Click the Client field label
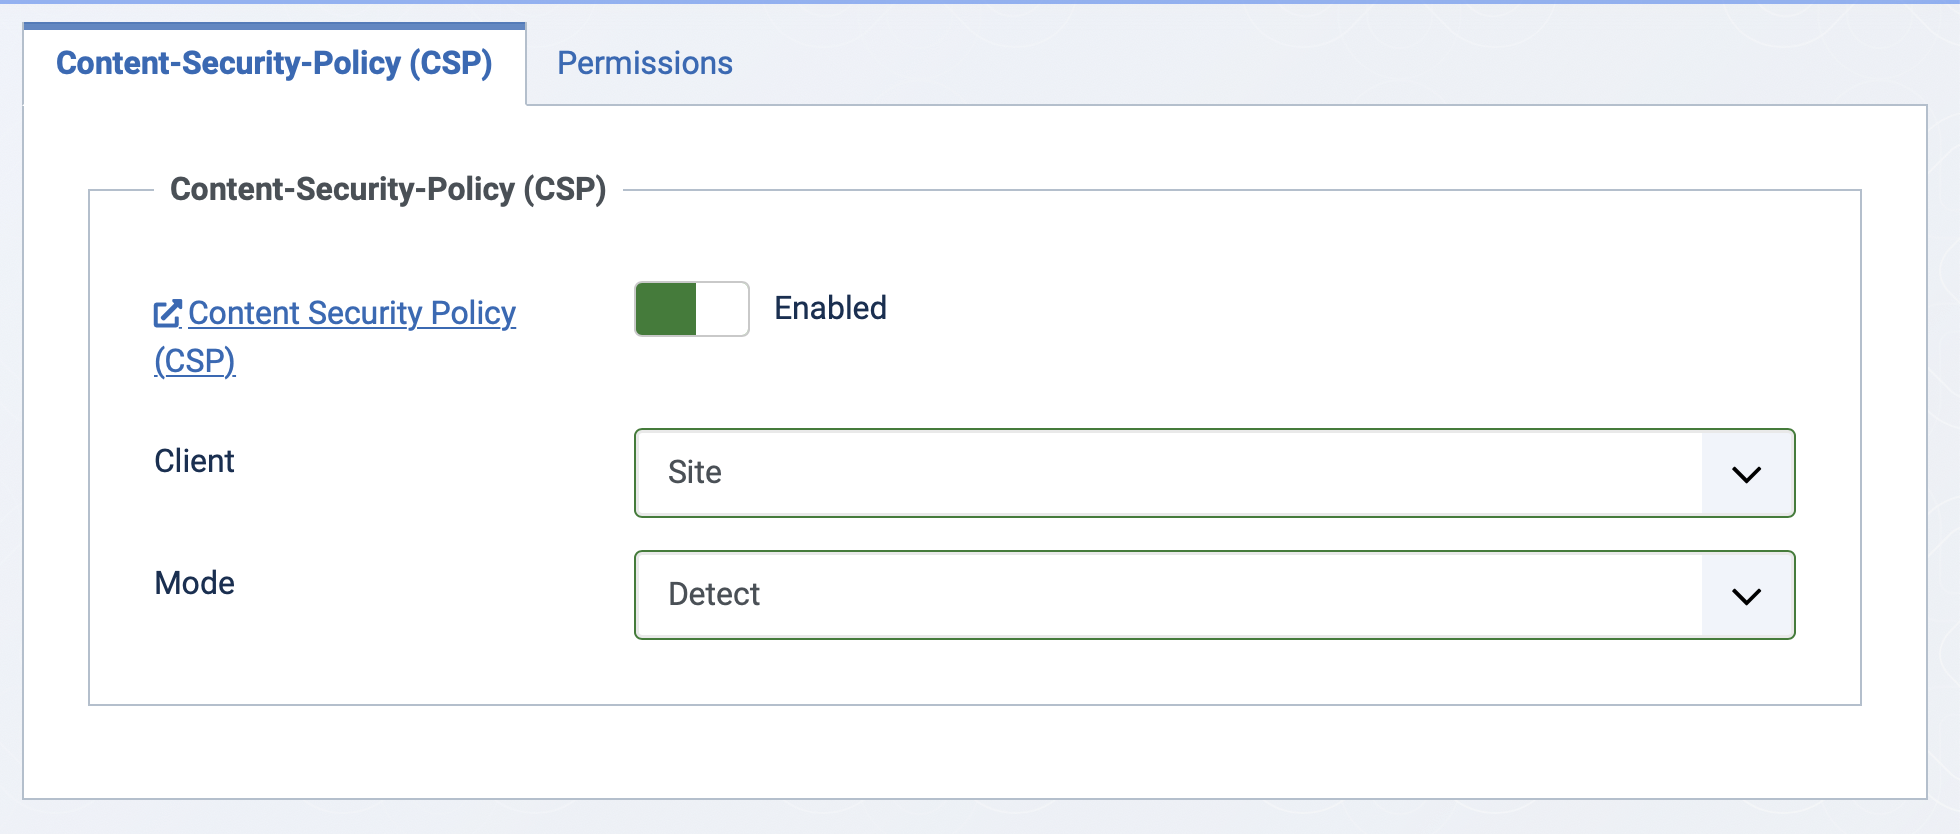The image size is (1960, 834). point(194,461)
